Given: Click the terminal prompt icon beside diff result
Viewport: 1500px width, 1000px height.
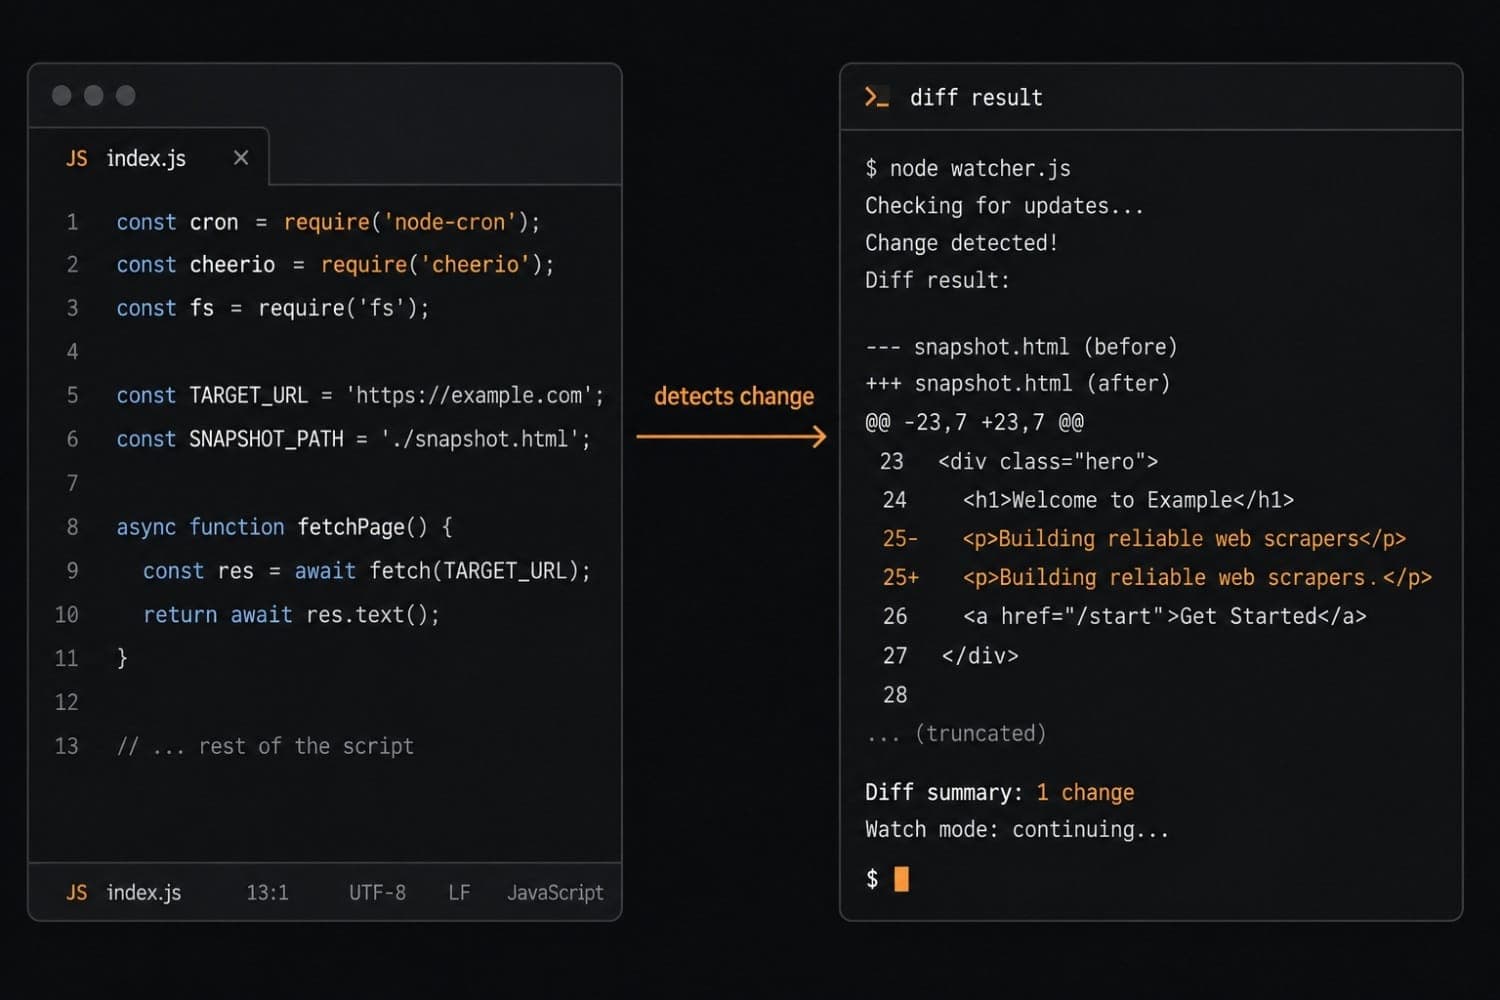Looking at the screenshot, I should tap(876, 97).
